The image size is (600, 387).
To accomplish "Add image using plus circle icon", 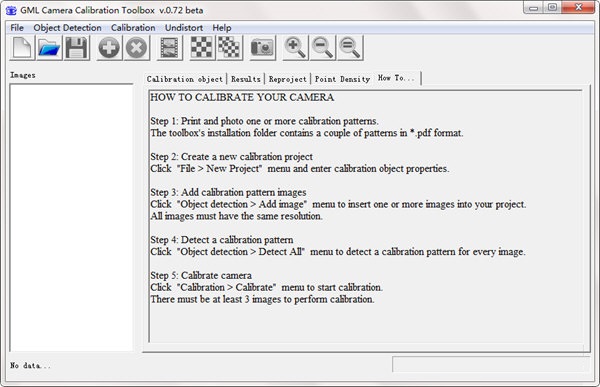I will tap(109, 48).
